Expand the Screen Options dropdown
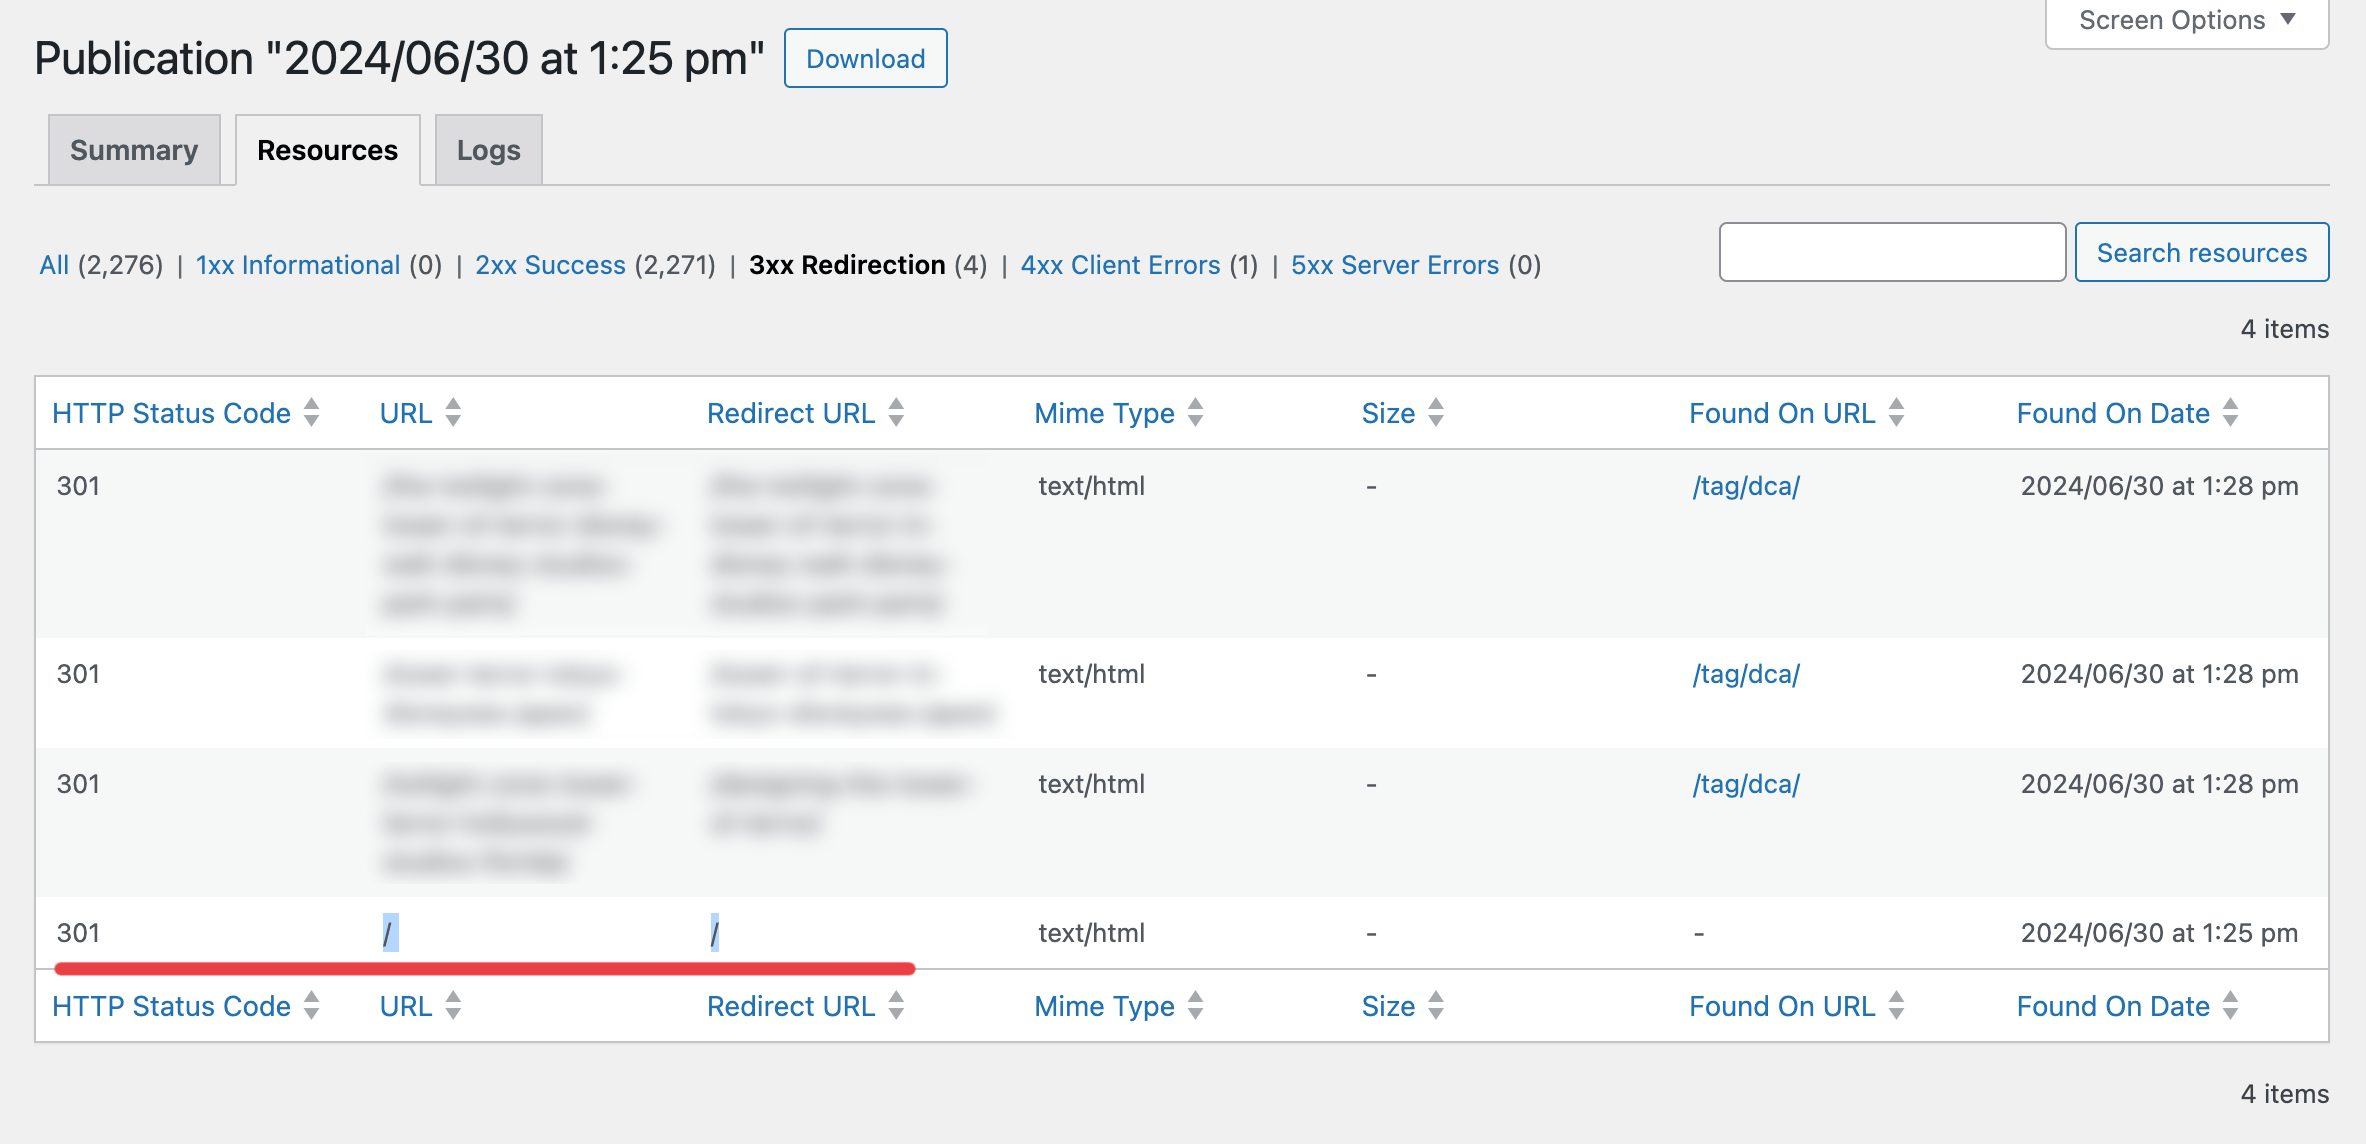 pyautogui.click(x=2186, y=20)
